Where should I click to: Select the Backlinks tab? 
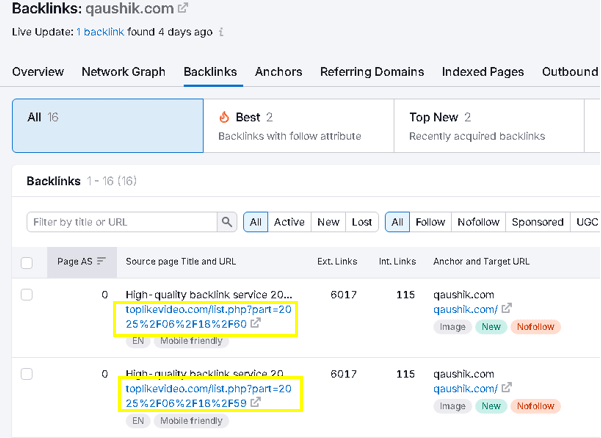(x=210, y=72)
